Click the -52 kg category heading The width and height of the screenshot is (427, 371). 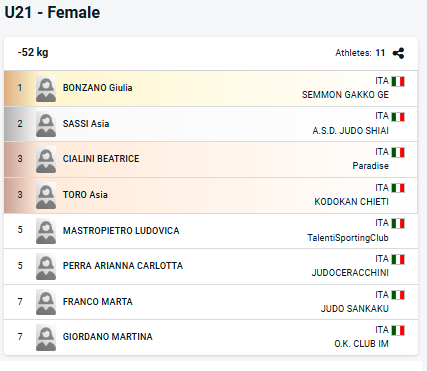point(33,52)
